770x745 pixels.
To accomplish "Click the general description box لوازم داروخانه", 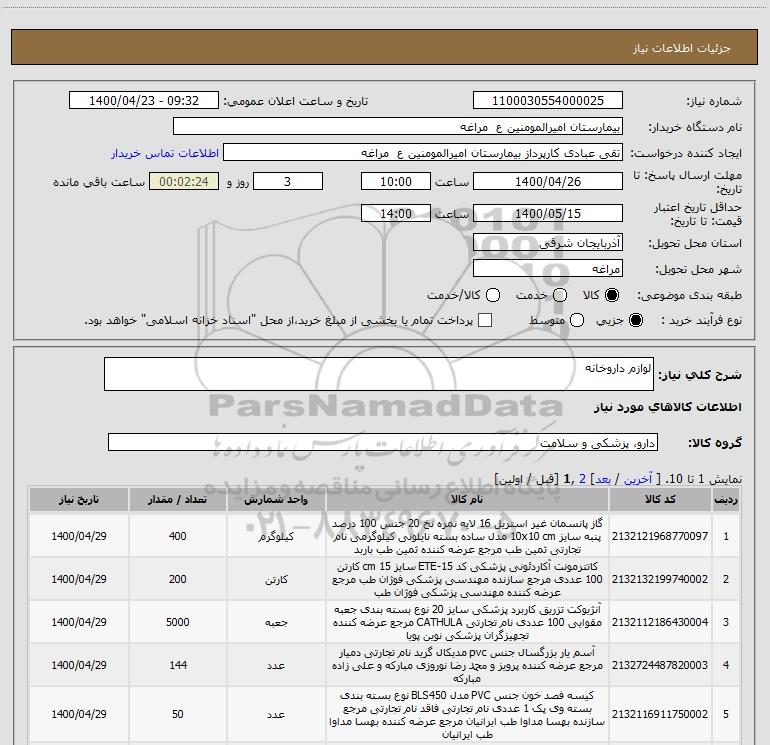I will [379, 374].
